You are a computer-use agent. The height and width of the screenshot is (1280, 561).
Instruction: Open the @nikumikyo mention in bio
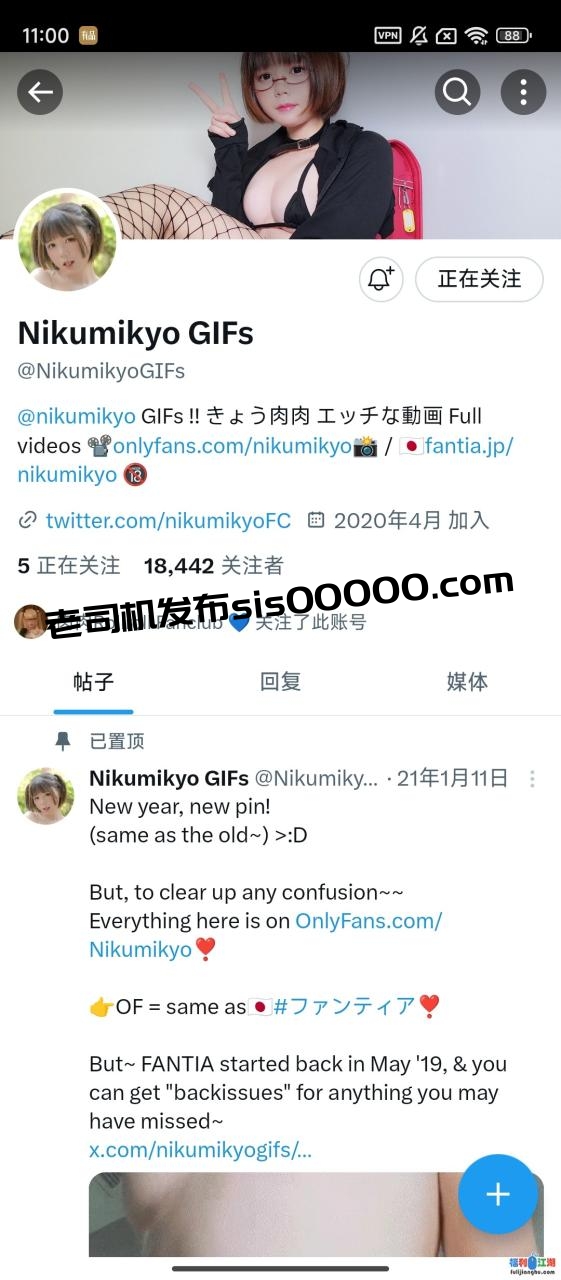pyautogui.click(x=76, y=416)
